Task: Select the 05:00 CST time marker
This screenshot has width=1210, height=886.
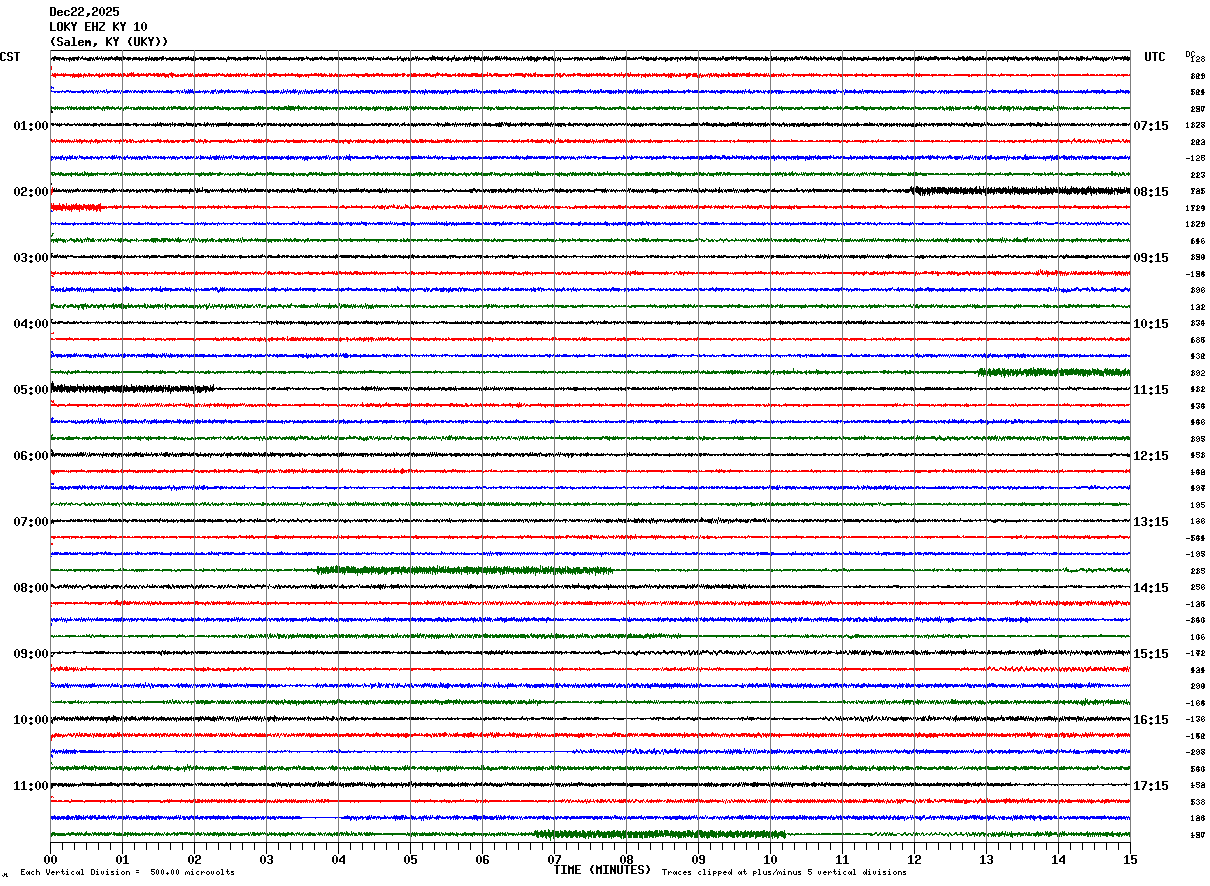Action: [x=31, y=389]
